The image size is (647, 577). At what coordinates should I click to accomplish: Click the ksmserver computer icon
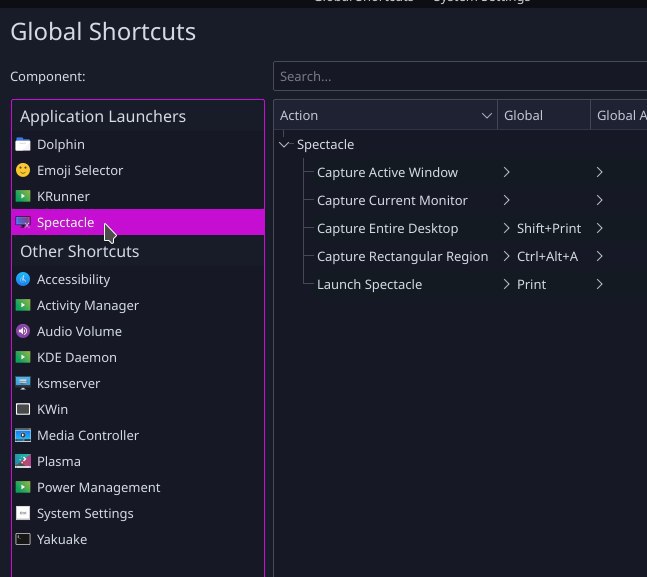(23, 383)
